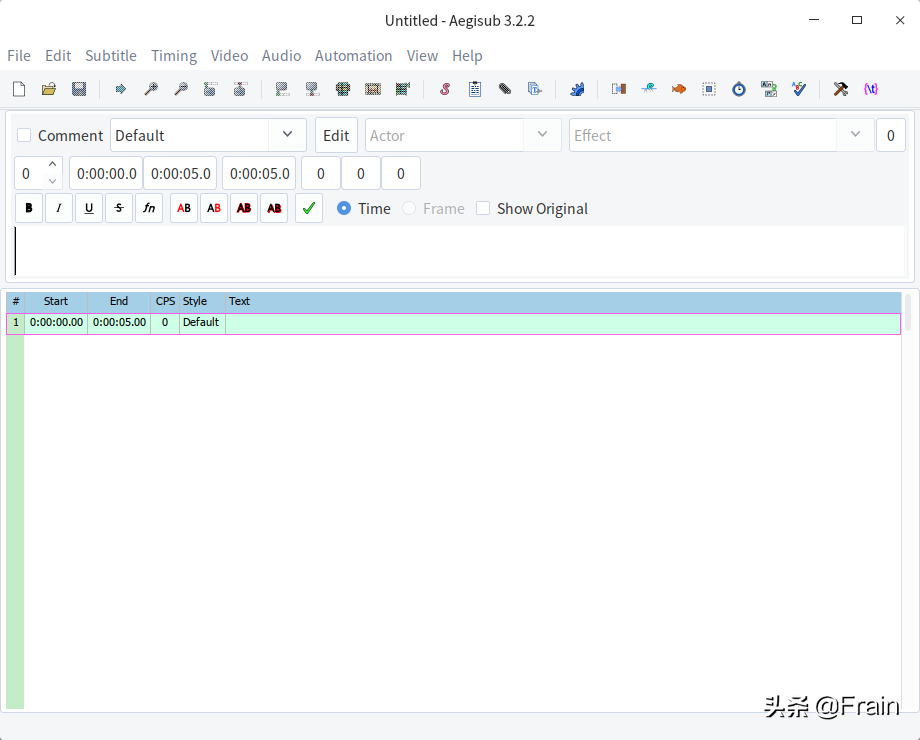Select lines visible on current frame

[343, 89]
